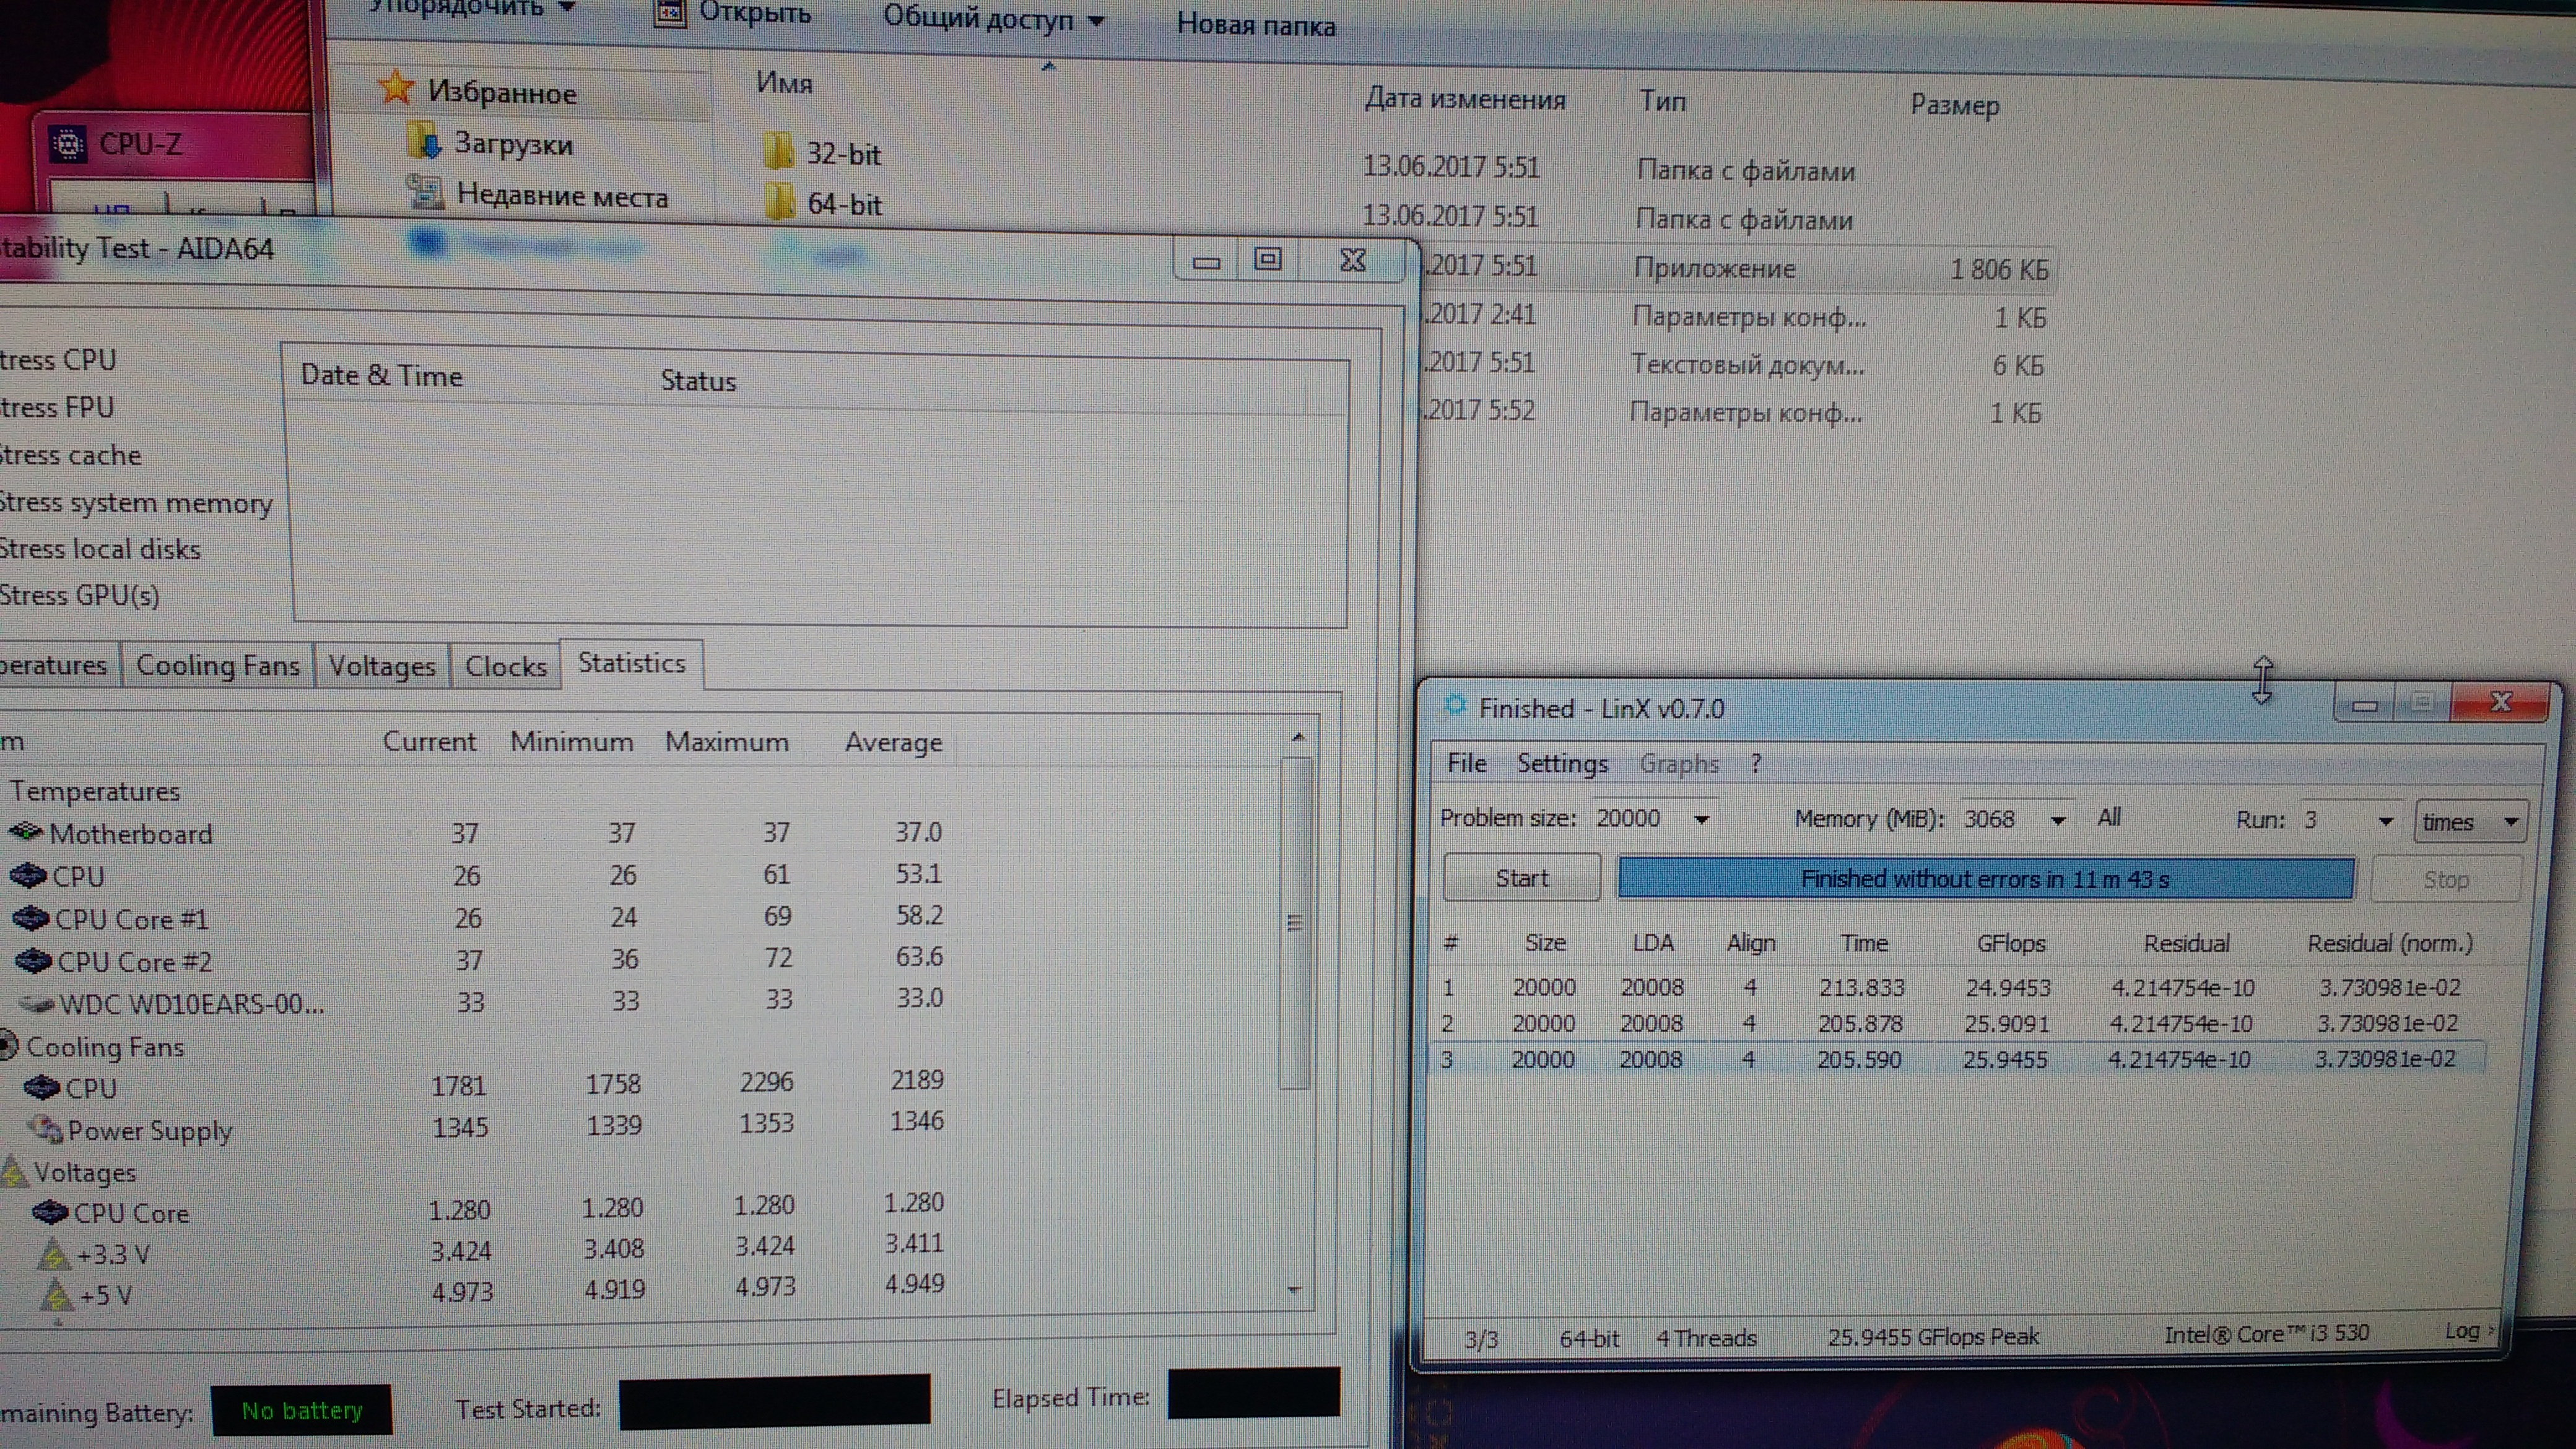Expand the times unit dropdown
Image resolution: width=2576 pixels, height=1449 pixels.
2510,822
